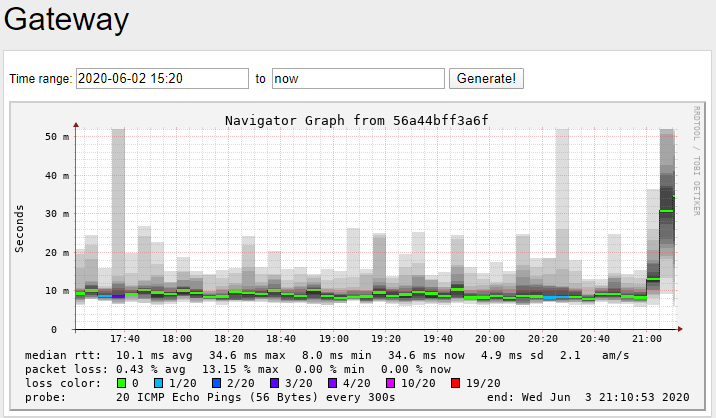
Task: Click the 8.0 ms min value
Action: coord(337,355)
